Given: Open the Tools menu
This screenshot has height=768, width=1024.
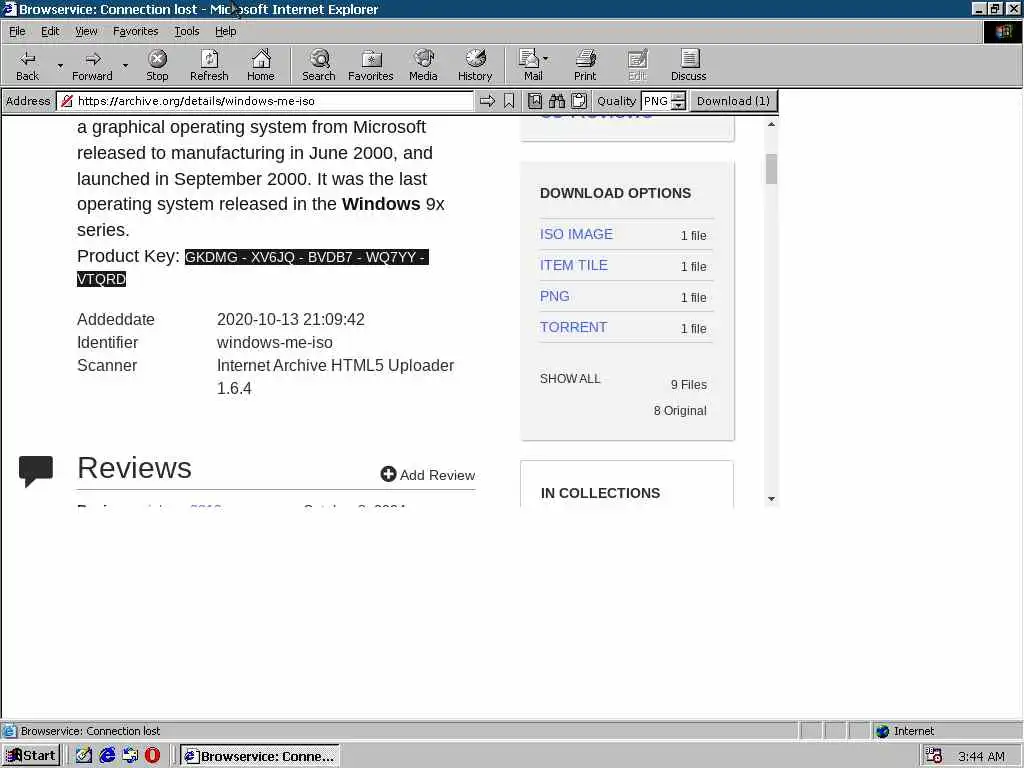Looking at the screenshot, I should (x=186, y=31).
